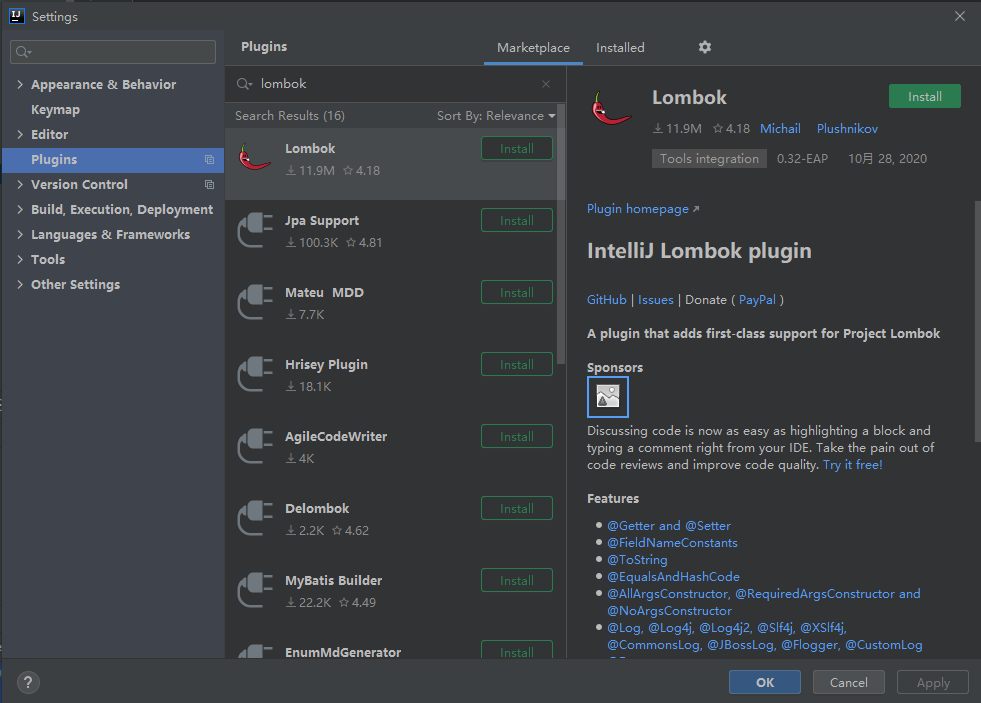Select the Hrisey Plugin result name
This screenshot has width=981, height=703.
[326, 365]
